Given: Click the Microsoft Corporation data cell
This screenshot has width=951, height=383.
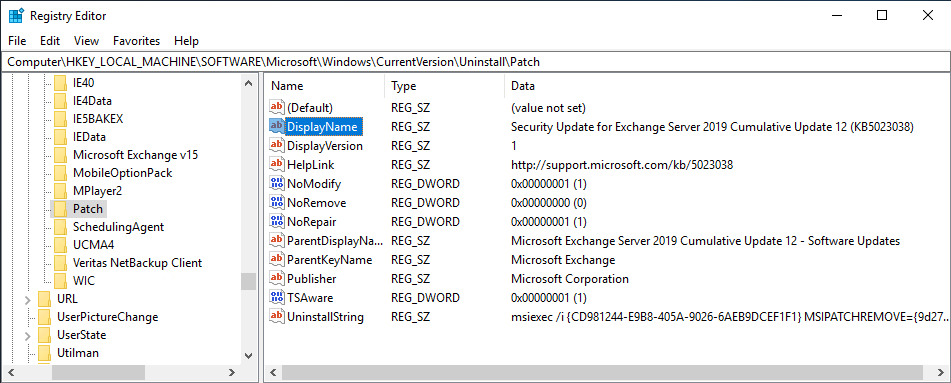Looking at the screenshot, I should click(x=570, y=279).
